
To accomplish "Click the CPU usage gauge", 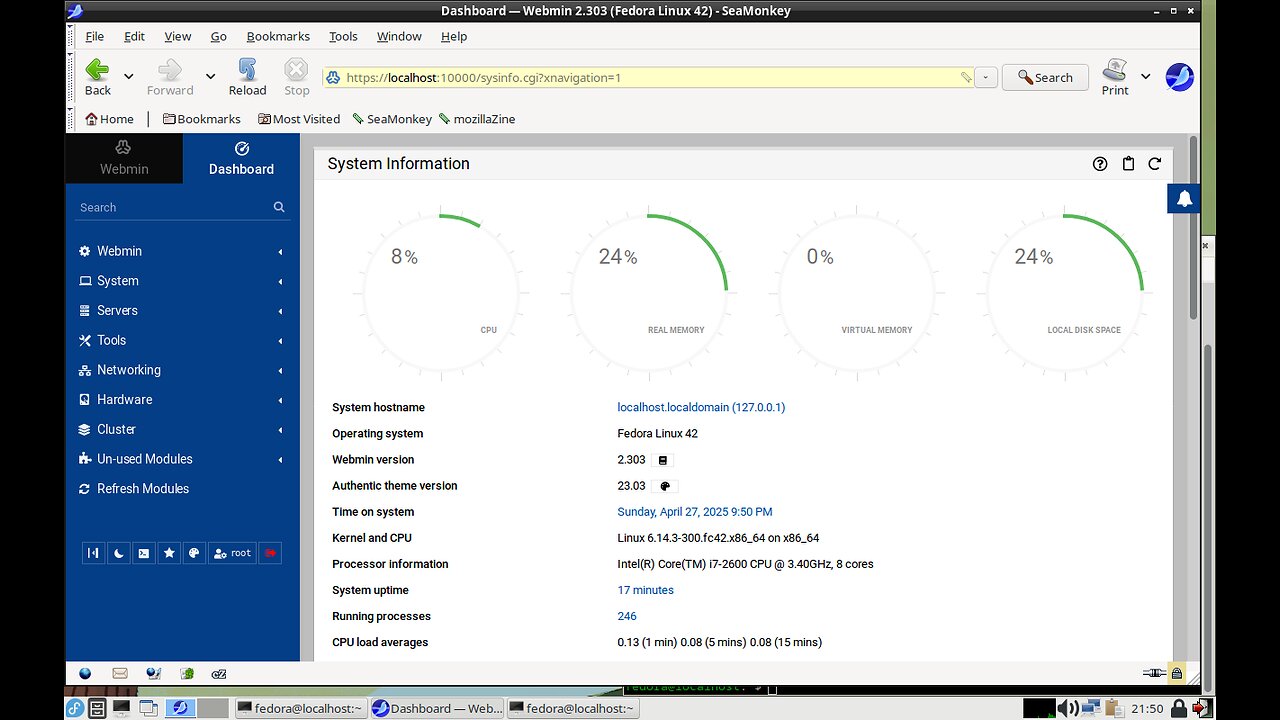I will point(441,293).
